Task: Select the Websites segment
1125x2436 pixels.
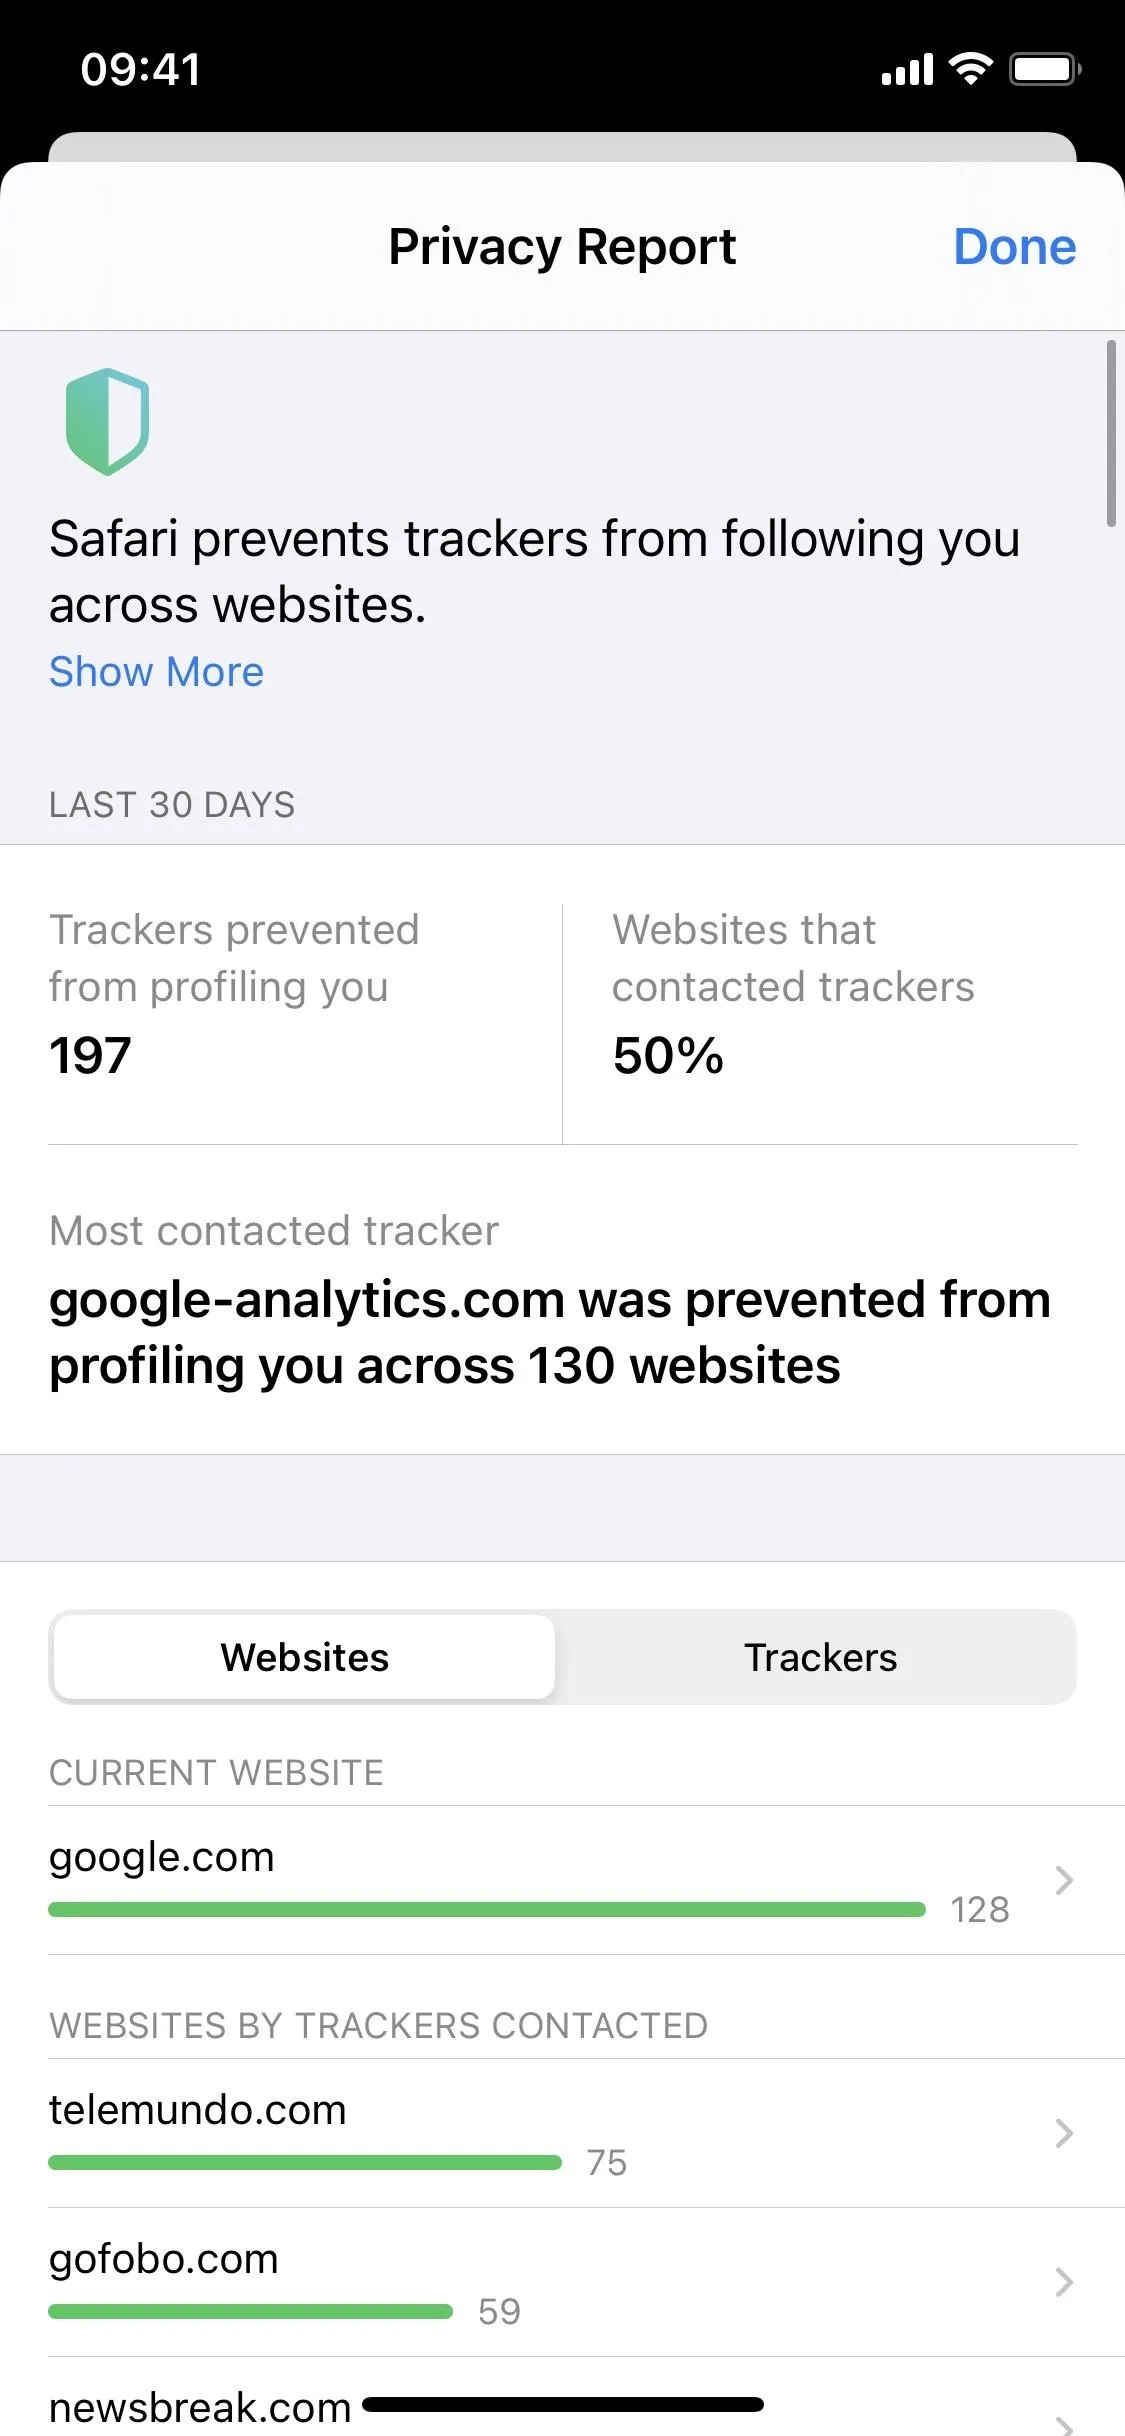Action: [x=304, y=1657]
